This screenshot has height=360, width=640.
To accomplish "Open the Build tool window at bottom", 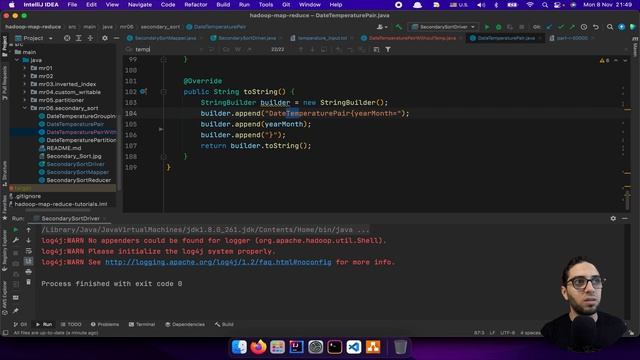I will [224, 324].
